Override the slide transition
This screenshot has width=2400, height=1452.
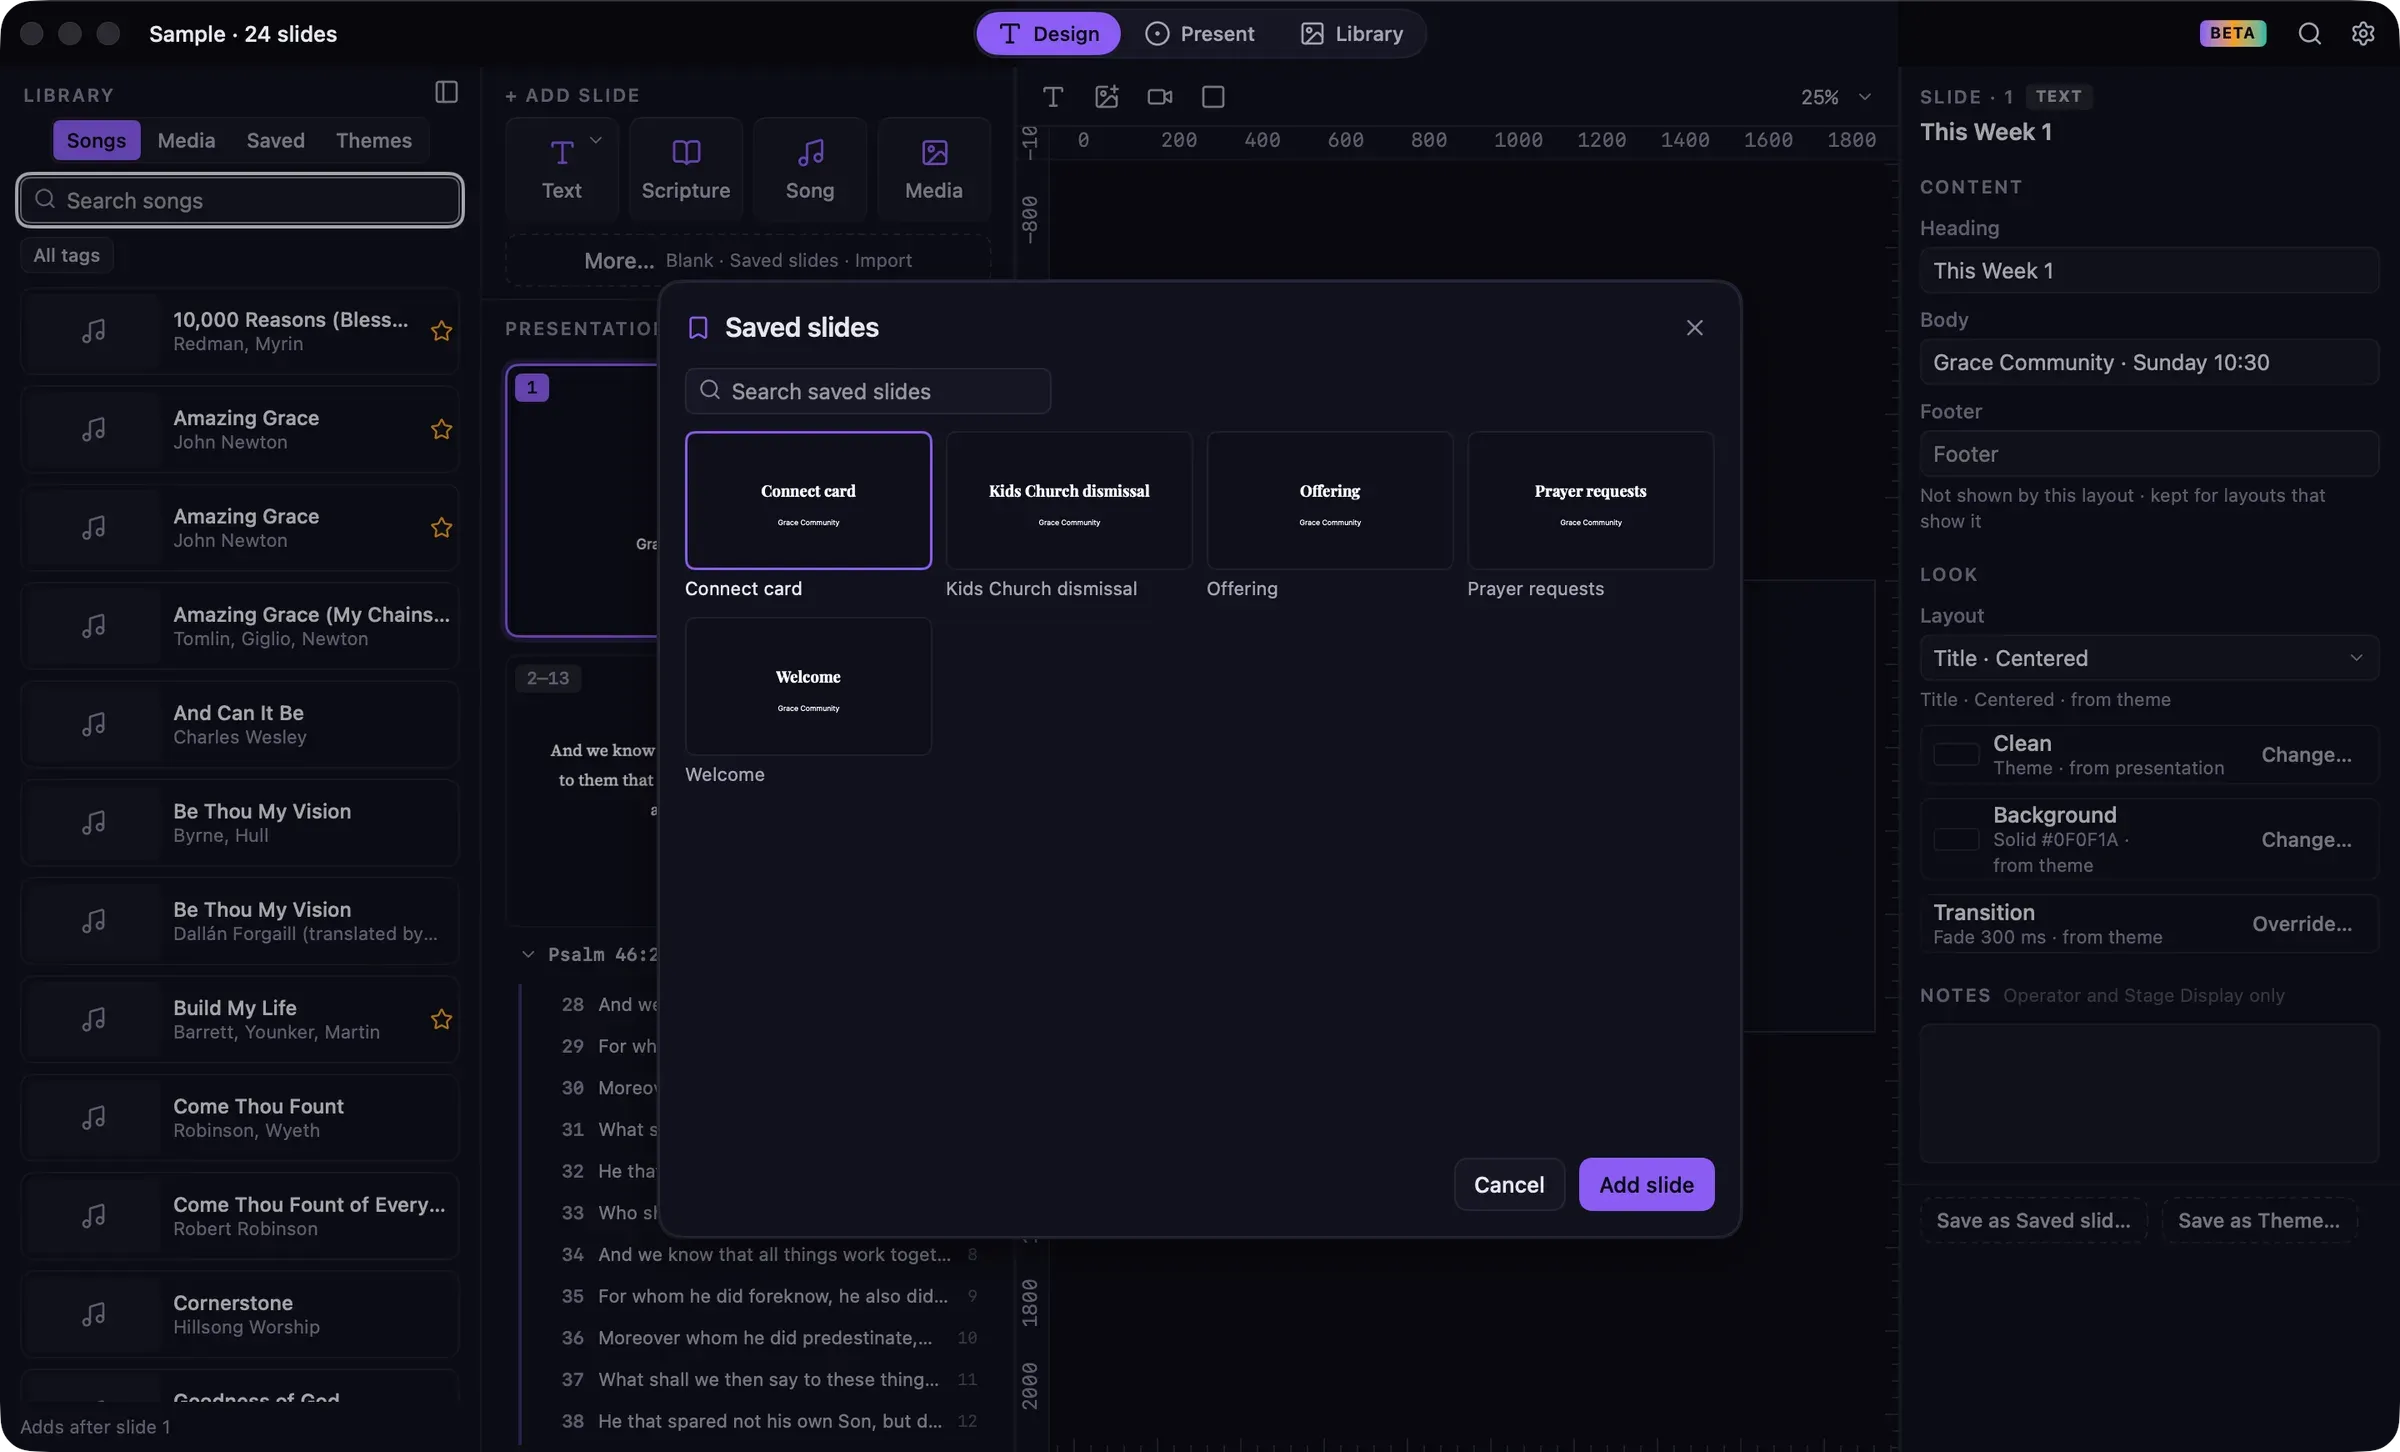(2302, 924)
